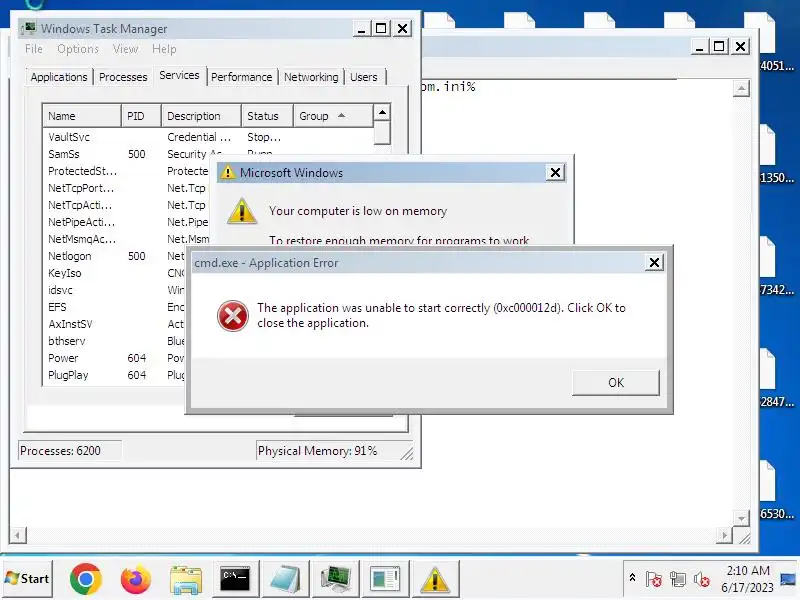Switch to Task Manager taskbar button

click(335, 579)
